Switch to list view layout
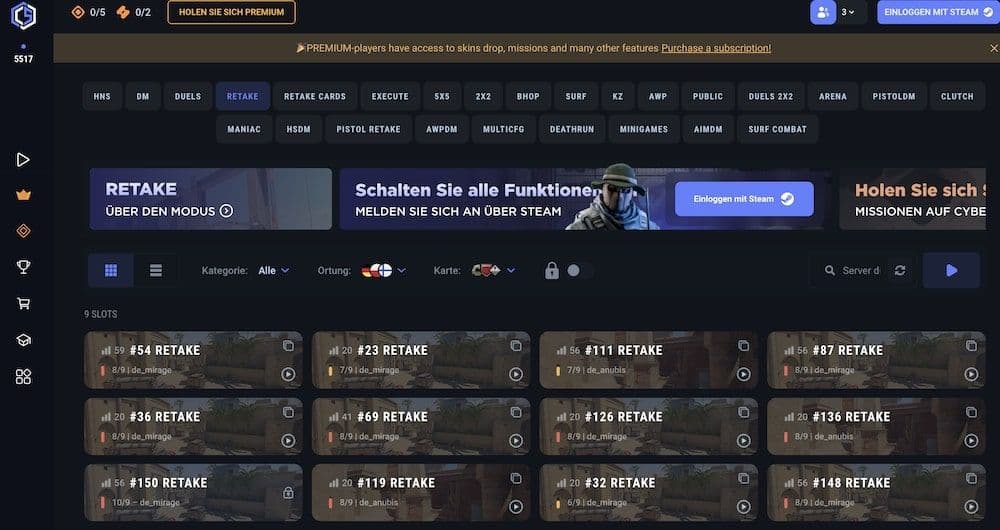This screenshot has height=530, width=1000. (156, 270)
